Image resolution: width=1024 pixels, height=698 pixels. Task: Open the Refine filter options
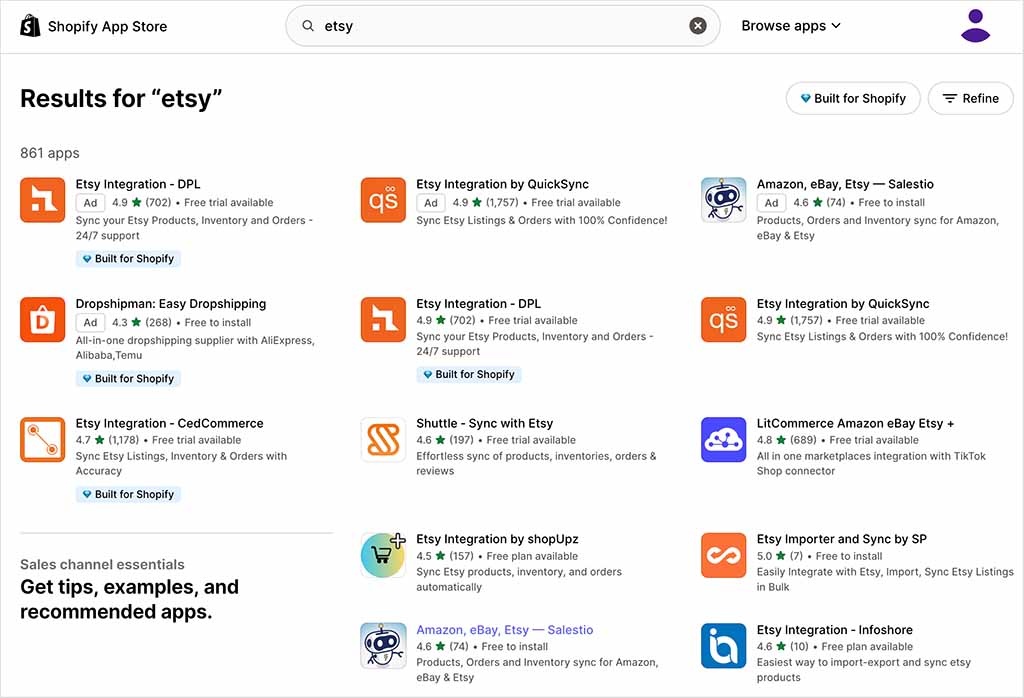(970, 98)
